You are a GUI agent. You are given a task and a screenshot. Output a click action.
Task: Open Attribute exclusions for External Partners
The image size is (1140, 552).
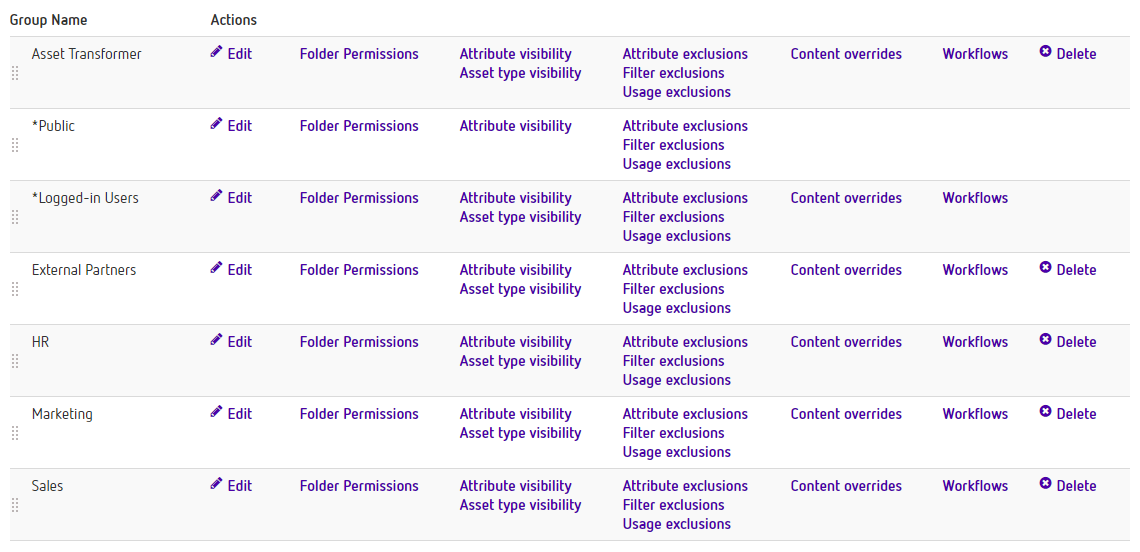coord(685,270)
